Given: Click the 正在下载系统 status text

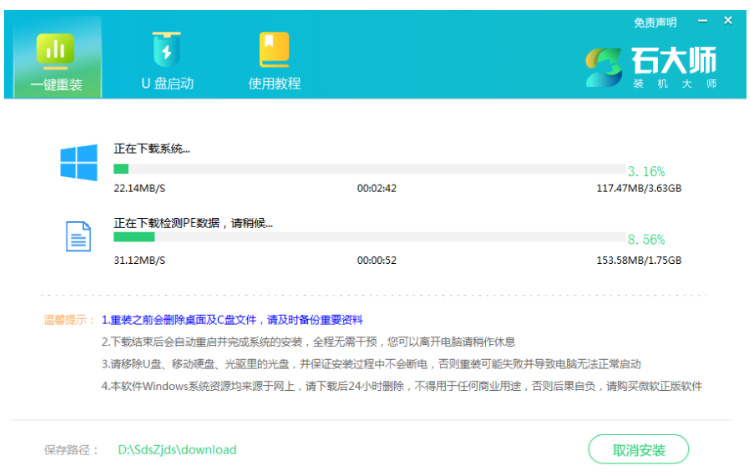Looking at the screenshot, I should (151, 149).
